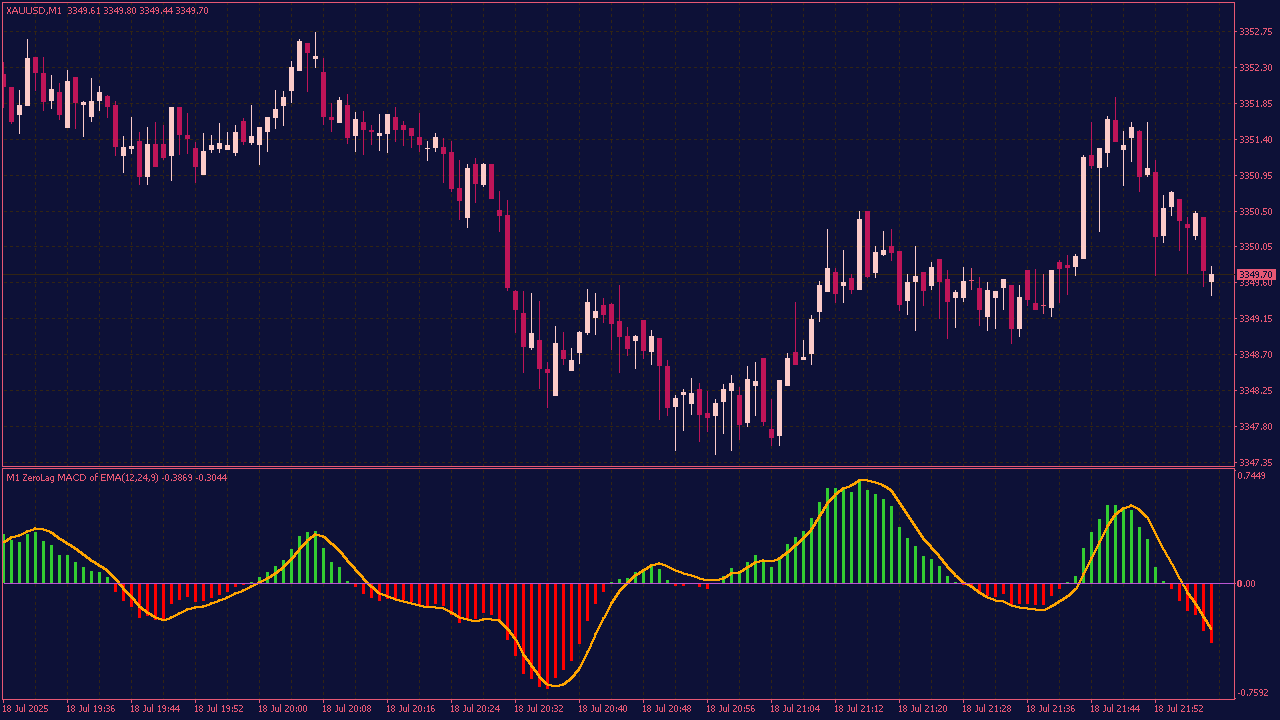
Task: Select the 3350.95 price scale value
Action: click(1255, 176)
